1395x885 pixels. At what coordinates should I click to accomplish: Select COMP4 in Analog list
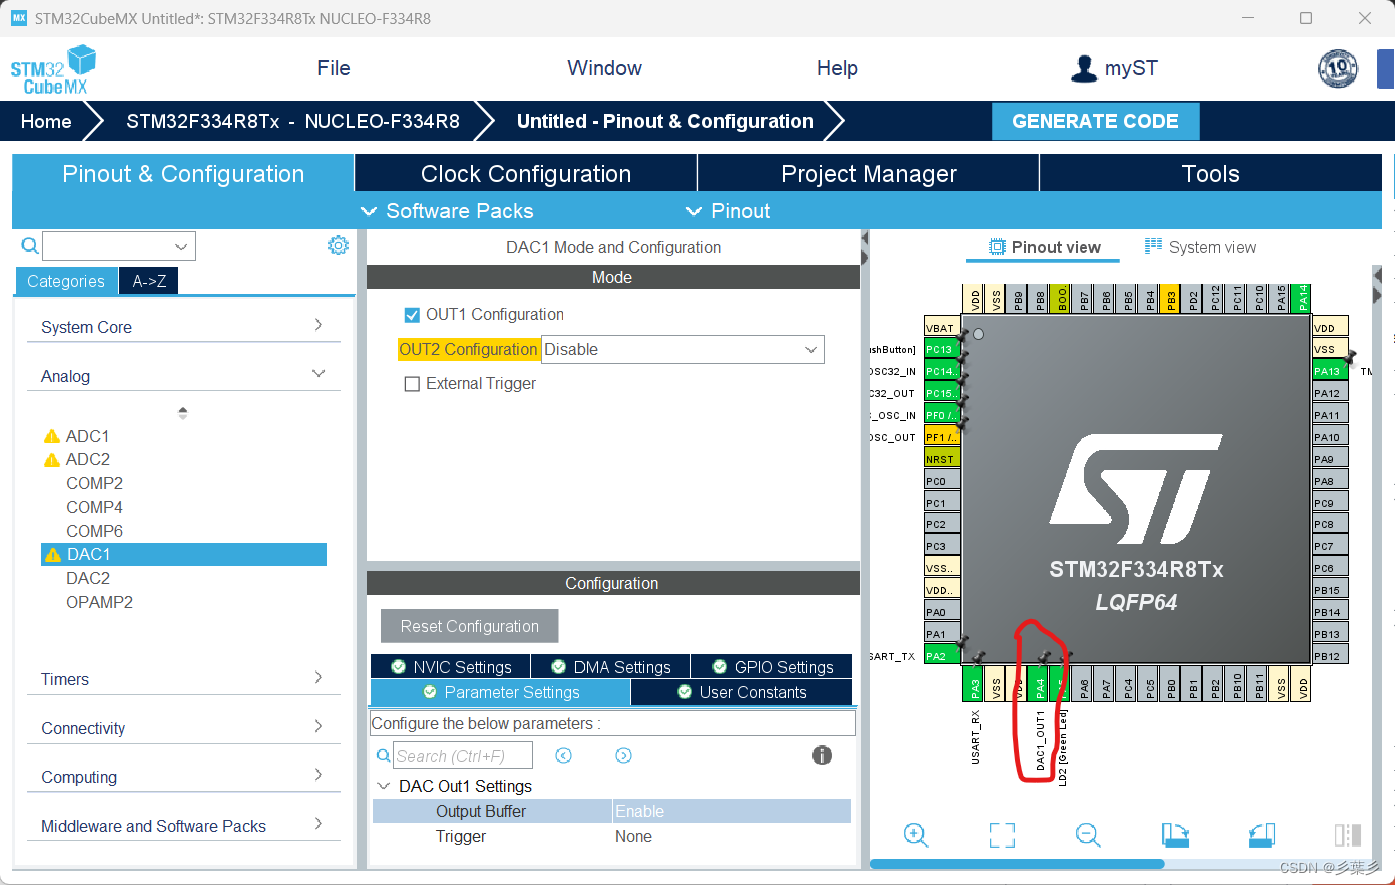tap(94, 507)
